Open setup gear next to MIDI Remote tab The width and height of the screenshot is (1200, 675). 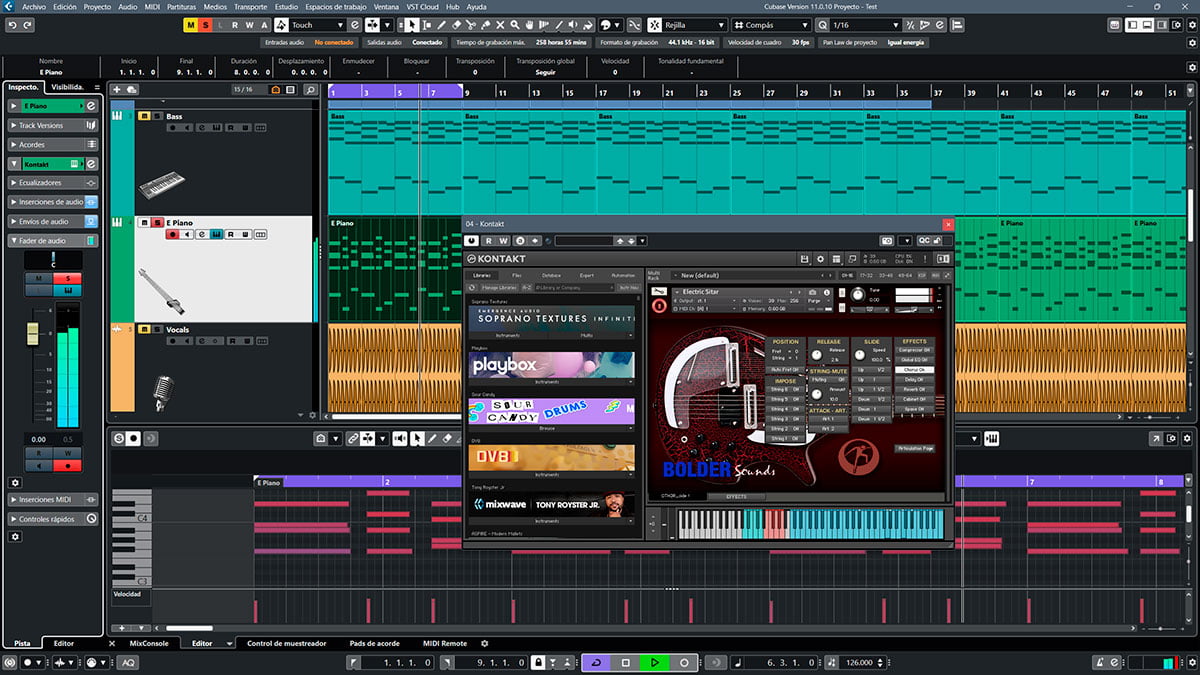click(485, 644)
